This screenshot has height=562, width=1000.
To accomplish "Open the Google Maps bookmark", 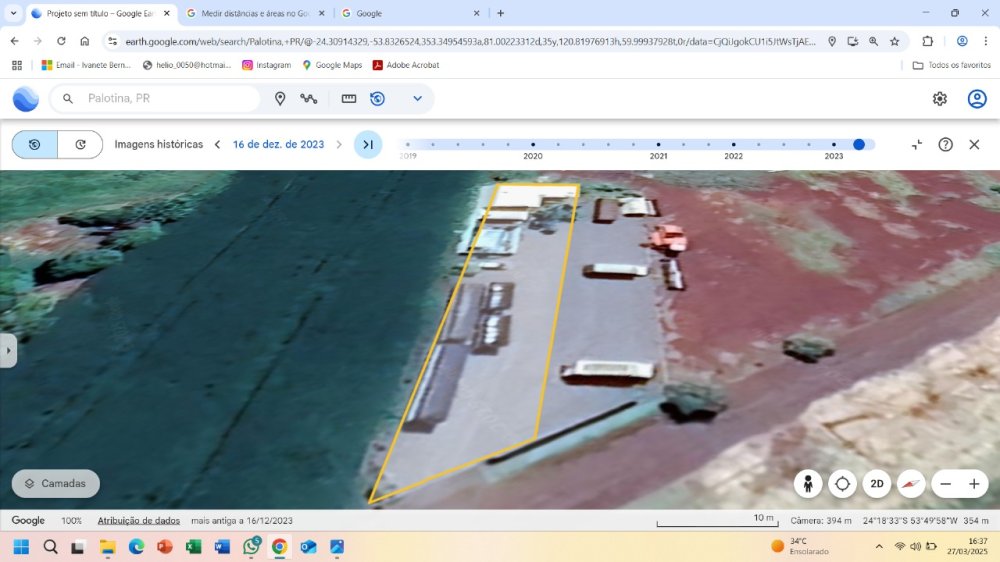I will [332, 65].
